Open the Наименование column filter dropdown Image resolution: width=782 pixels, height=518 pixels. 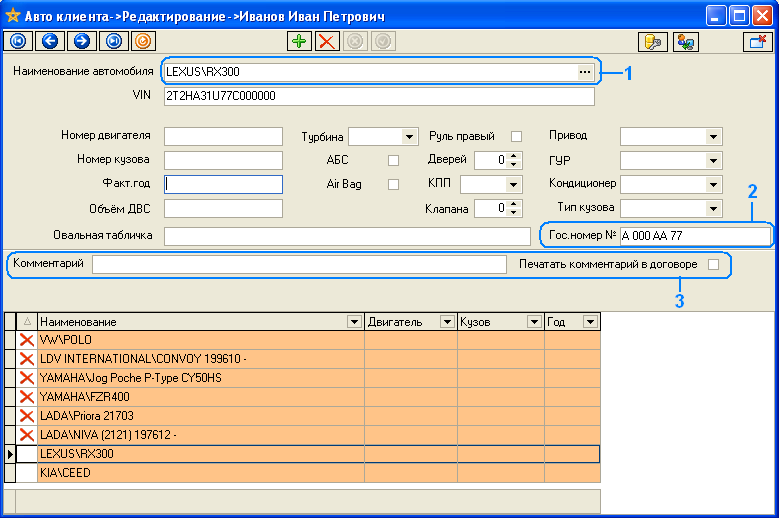point(354,322)
